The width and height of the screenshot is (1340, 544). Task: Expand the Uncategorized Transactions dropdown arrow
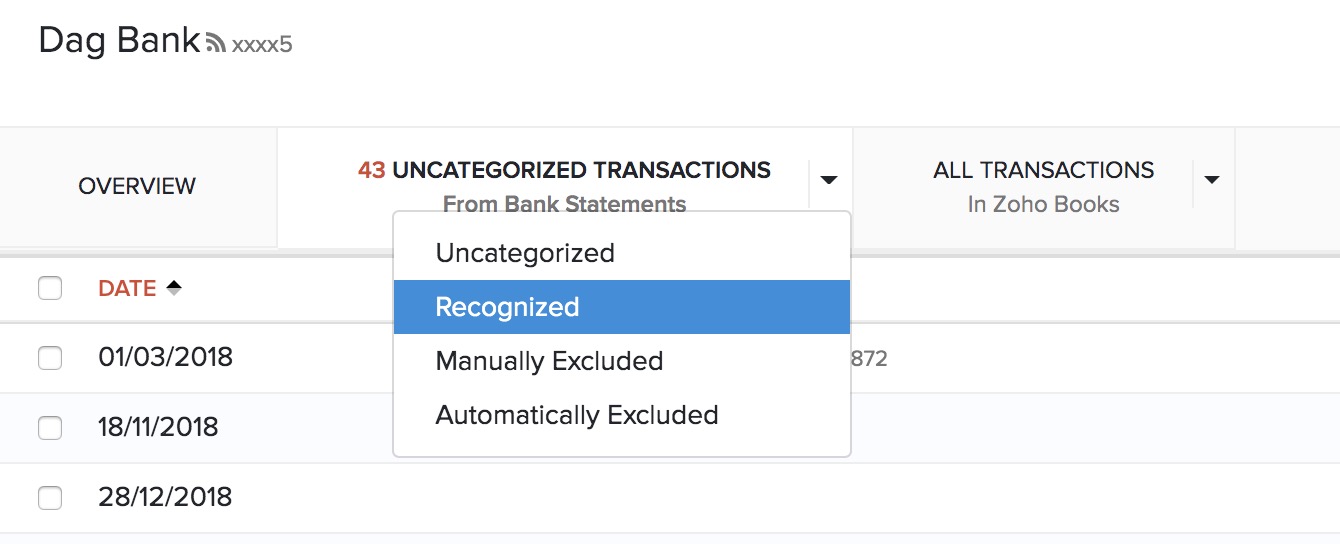click(828, 180)
